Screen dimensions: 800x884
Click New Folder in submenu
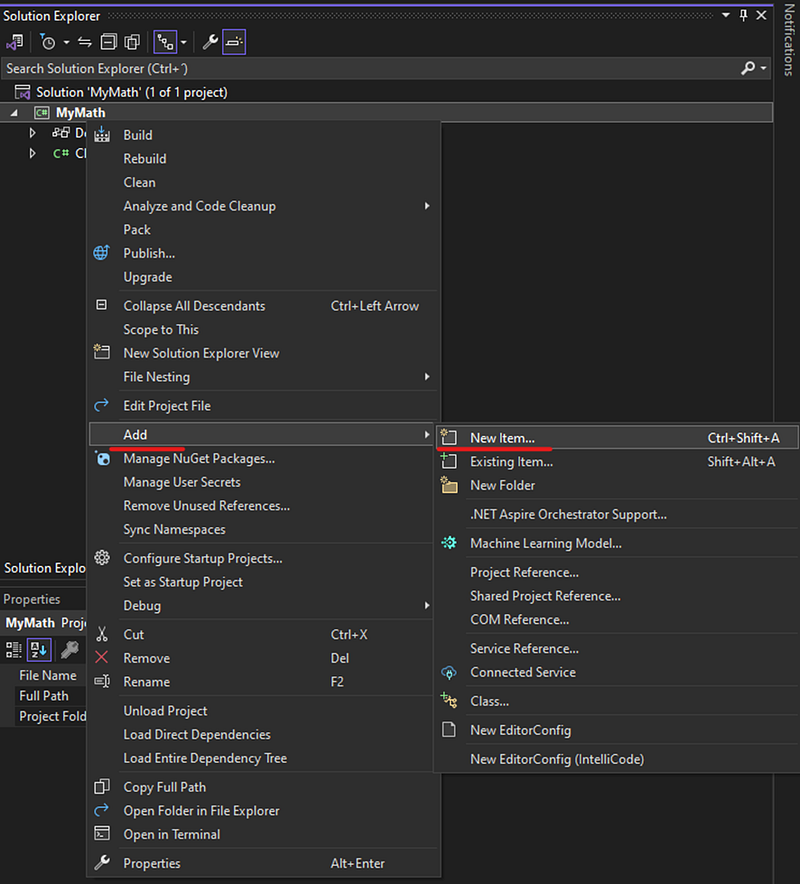click(x=617, y=486)
